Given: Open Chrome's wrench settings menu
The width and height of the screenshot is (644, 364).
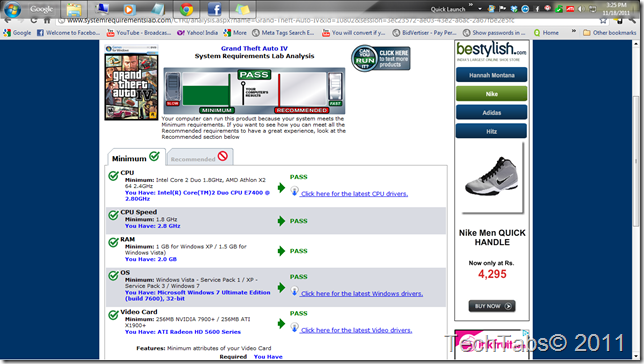Looking at the screenshot, I should point(633,20).
